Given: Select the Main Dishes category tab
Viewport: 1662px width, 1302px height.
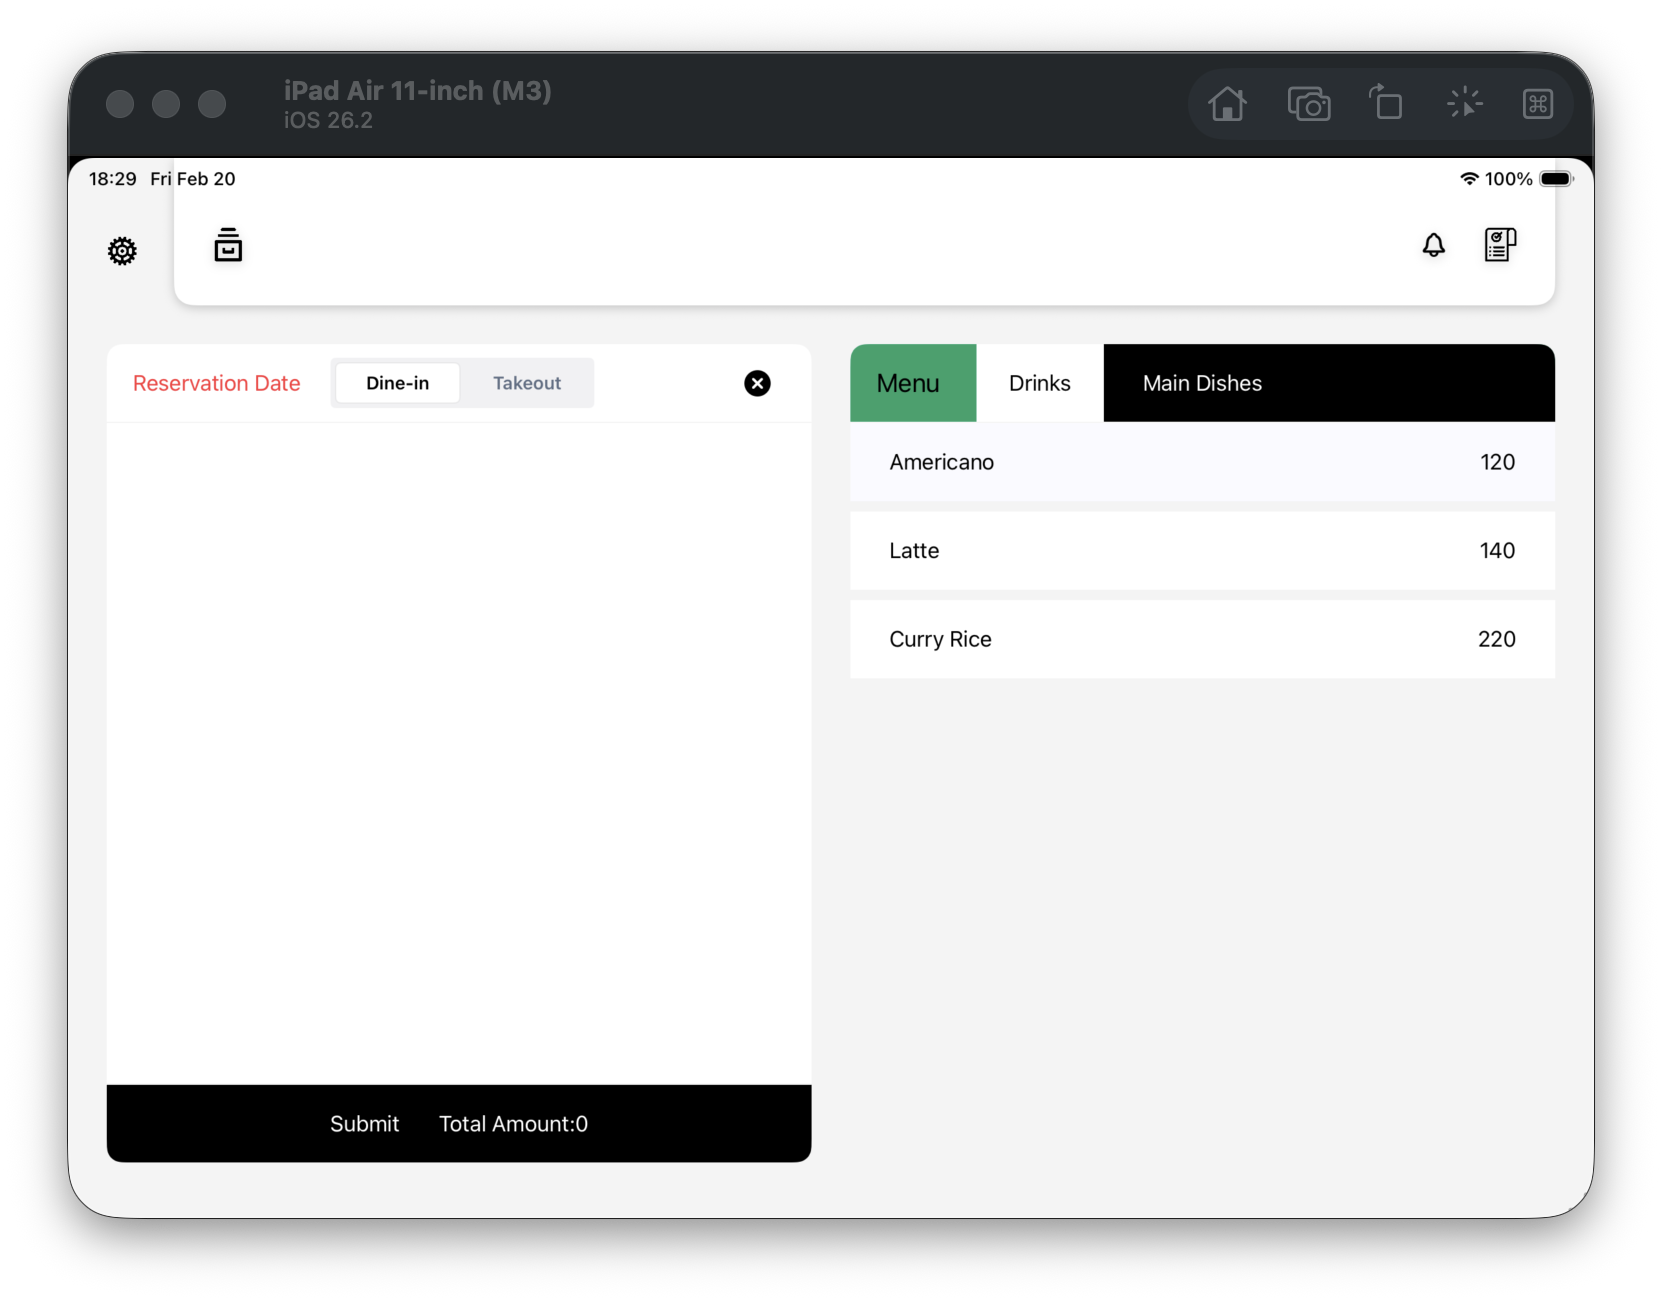Looking at the screenshot, I should coord(1202,384).
